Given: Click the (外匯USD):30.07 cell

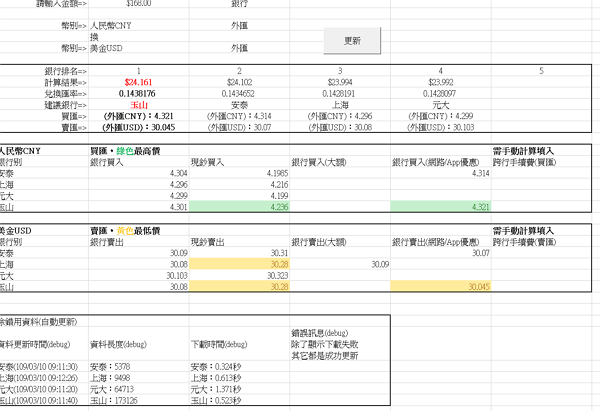Looking at the screenshot, I should click(239, 127).
